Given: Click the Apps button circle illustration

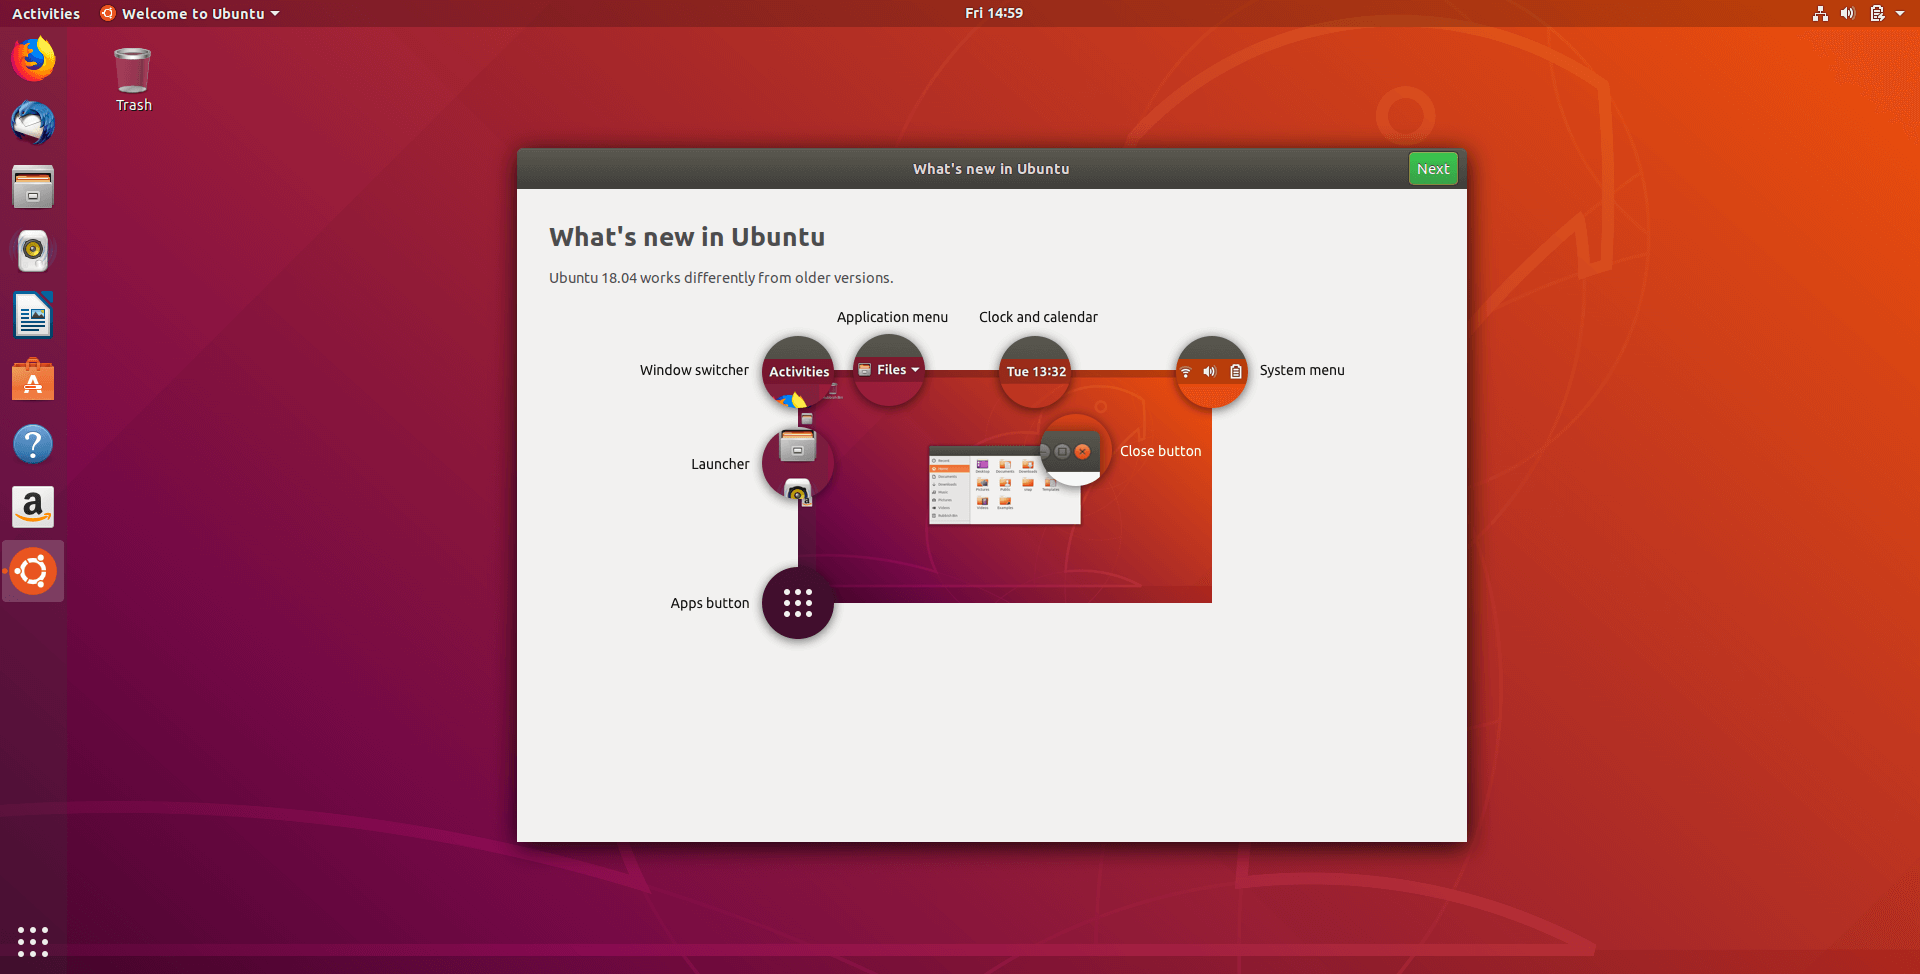Looking at the screenshot, I should point(798,603).
